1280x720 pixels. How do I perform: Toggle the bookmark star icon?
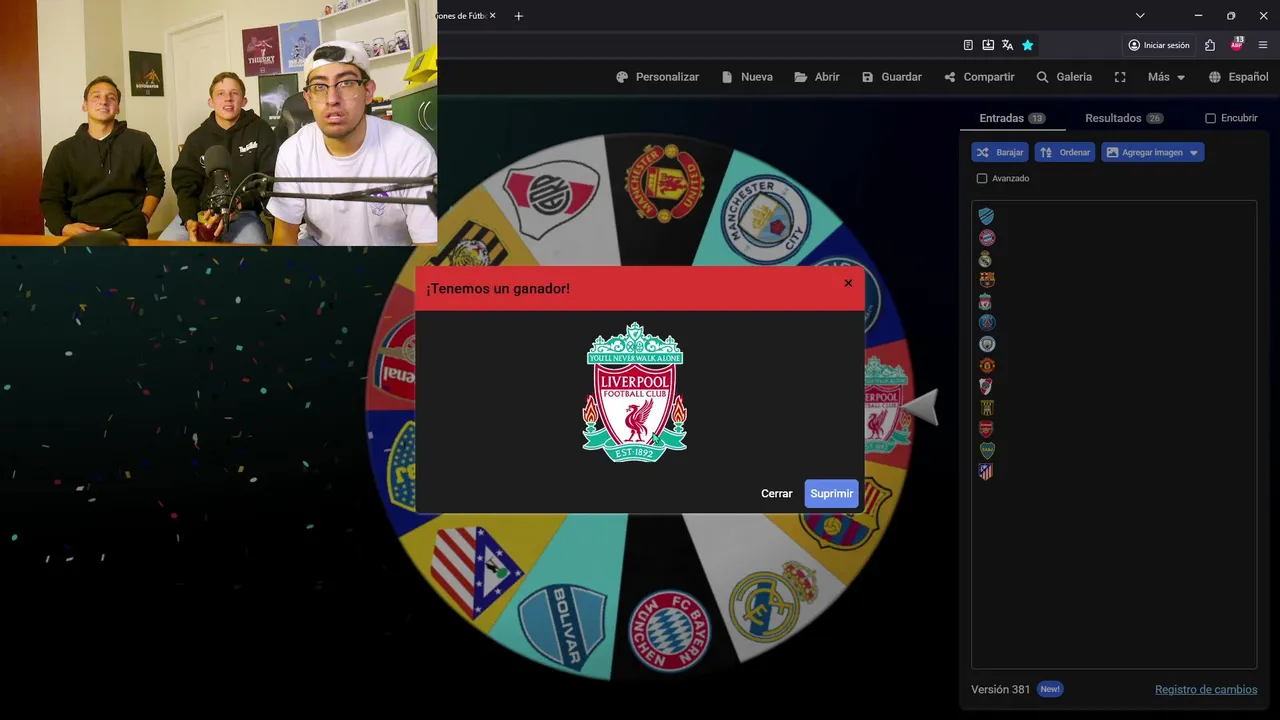(x=1027, y=45)
